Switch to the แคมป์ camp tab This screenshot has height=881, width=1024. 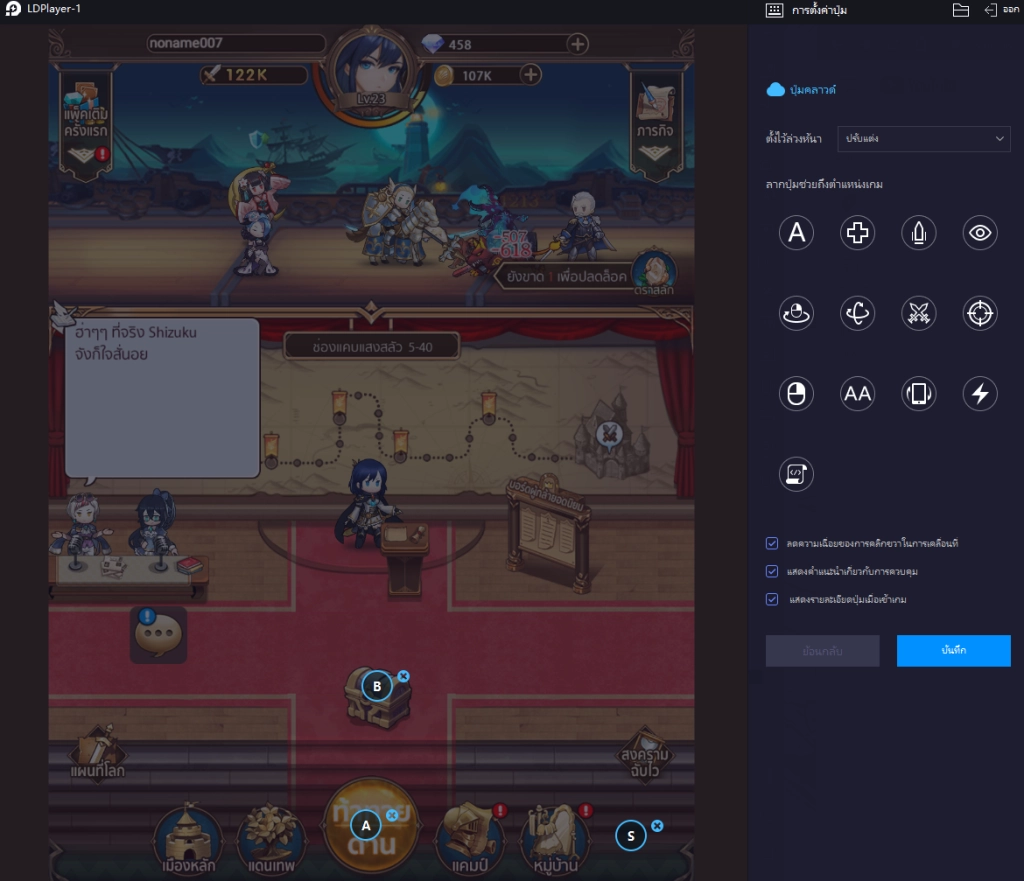pyautogui.click(x=472, y=840)
